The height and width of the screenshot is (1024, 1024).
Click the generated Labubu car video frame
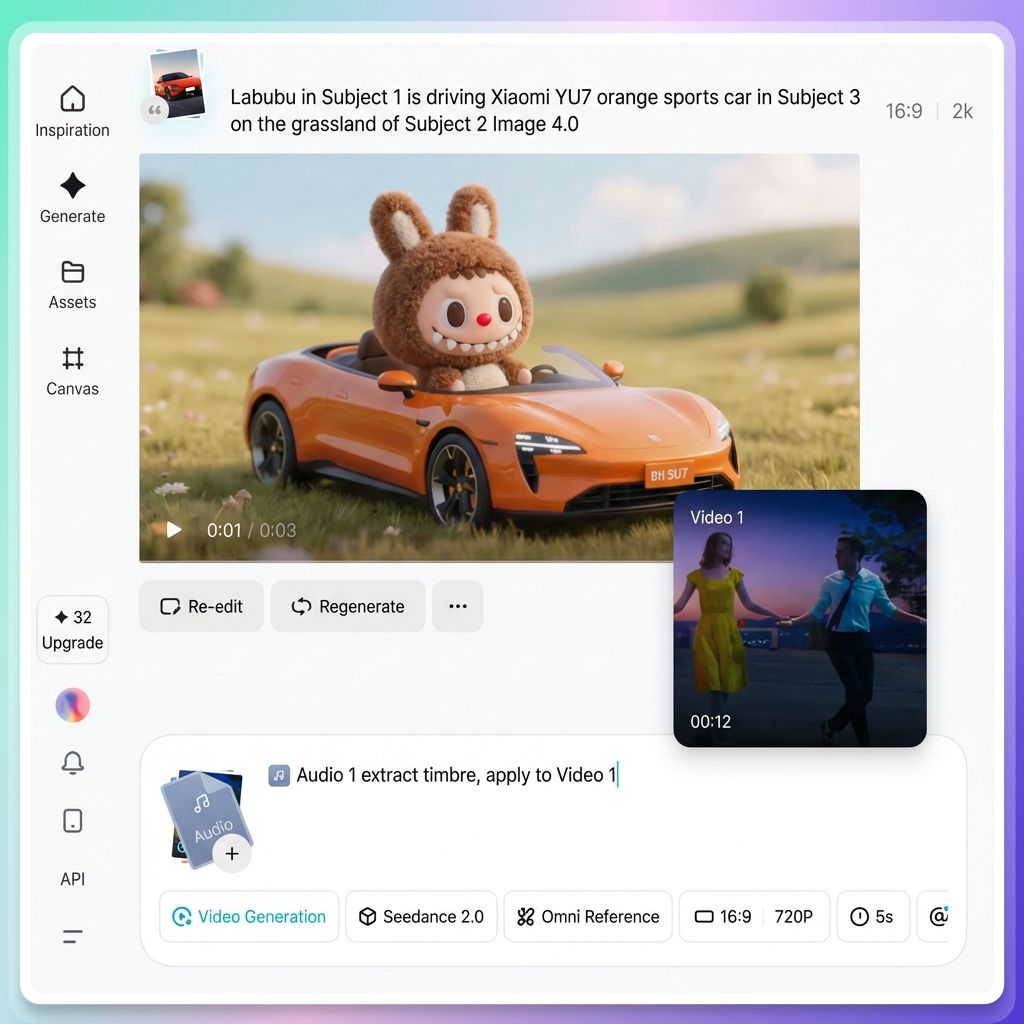pos(499,358)
